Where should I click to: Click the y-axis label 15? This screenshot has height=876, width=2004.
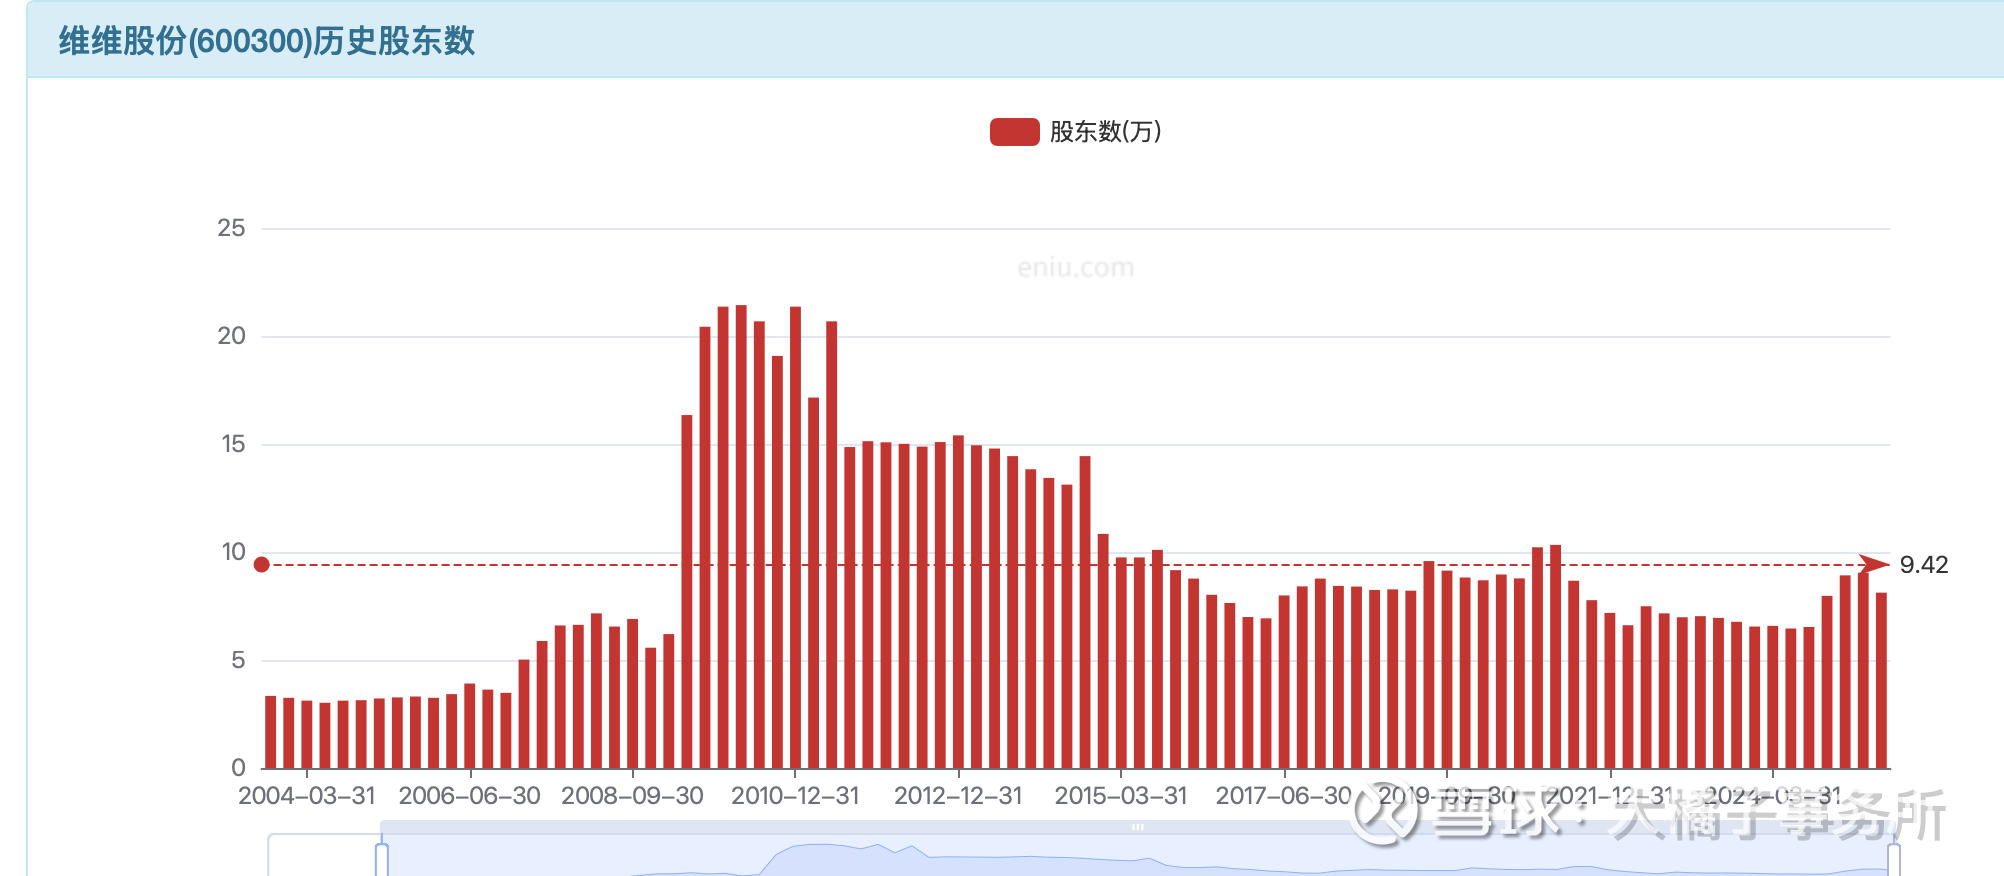point(233,444)
